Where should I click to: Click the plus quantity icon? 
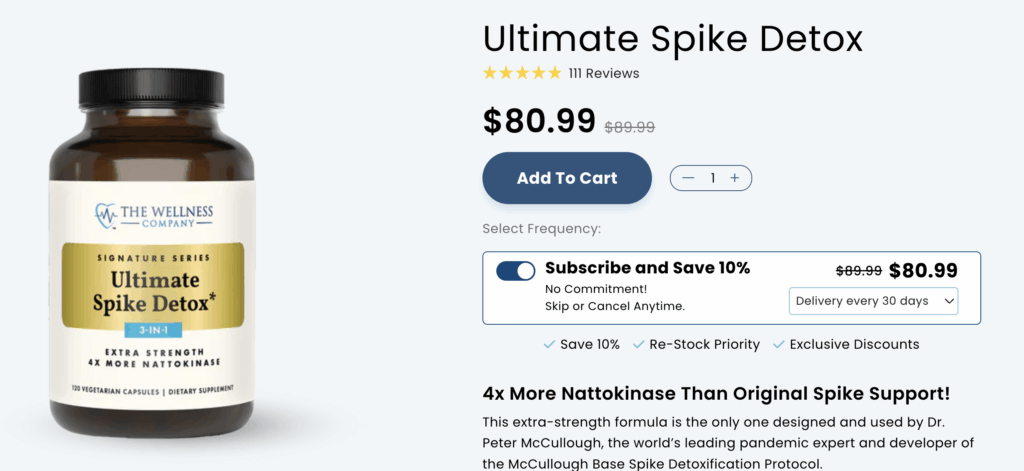tap(735, 178)
